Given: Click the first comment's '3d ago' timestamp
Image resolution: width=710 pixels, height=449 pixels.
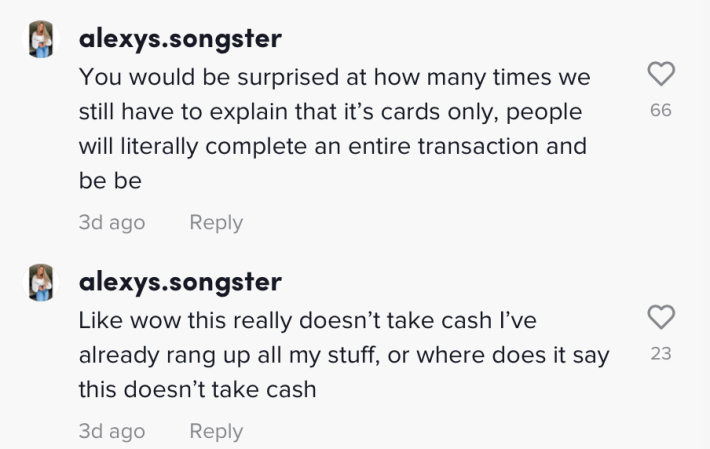Looking at the screenshot, I should (x=112, y=223).
